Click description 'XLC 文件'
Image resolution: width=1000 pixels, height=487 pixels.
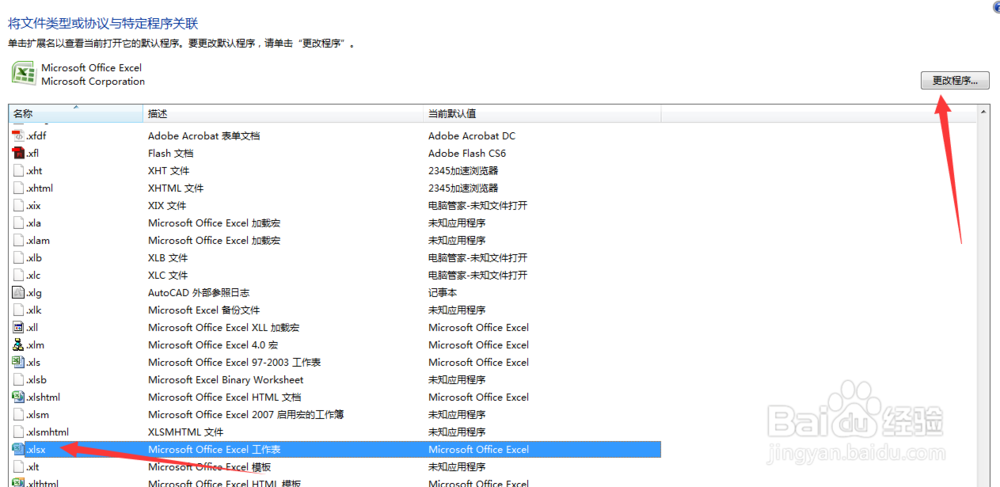coord(168,275)
